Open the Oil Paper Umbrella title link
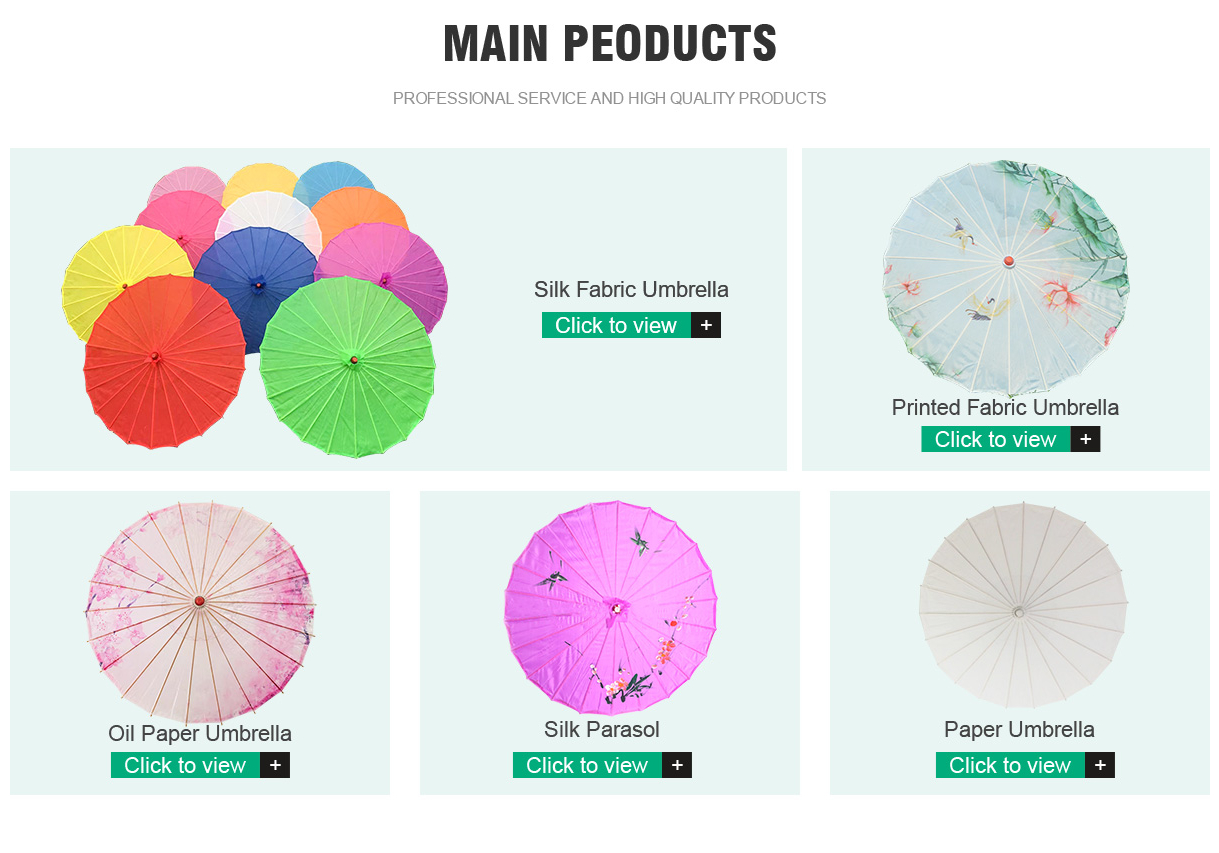The width and height of the screenshot is (1219, 853). (200, 734)
